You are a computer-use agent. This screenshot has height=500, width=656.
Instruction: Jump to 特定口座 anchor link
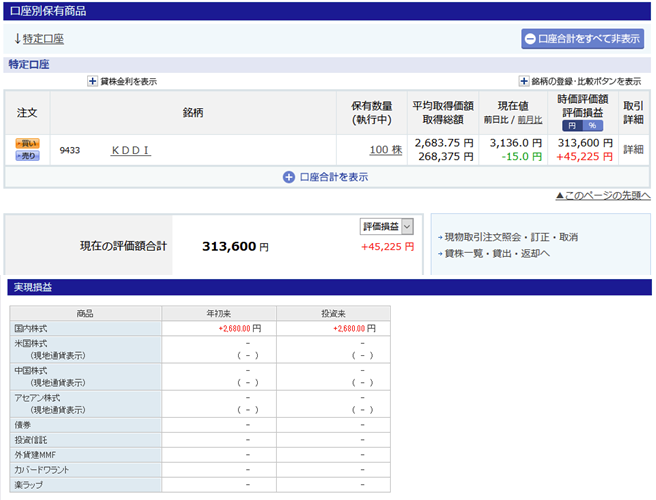[43, 39]
